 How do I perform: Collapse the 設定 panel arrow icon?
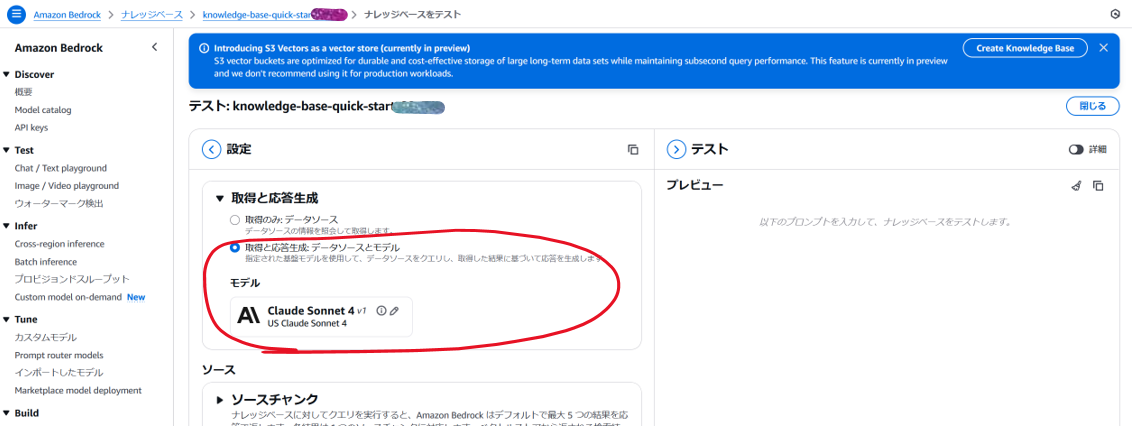click(x=210, y=150)
